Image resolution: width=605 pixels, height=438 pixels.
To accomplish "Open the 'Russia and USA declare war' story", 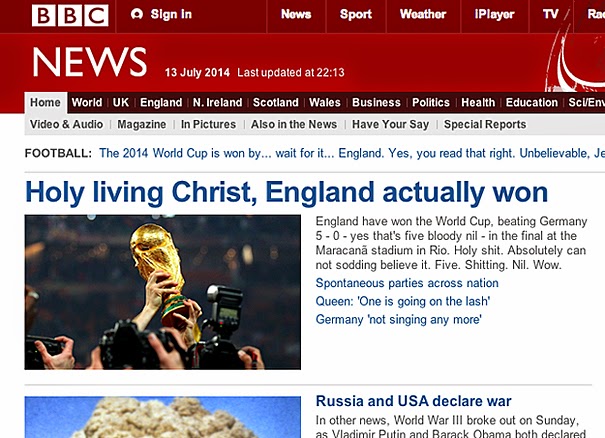I will 414,401.
